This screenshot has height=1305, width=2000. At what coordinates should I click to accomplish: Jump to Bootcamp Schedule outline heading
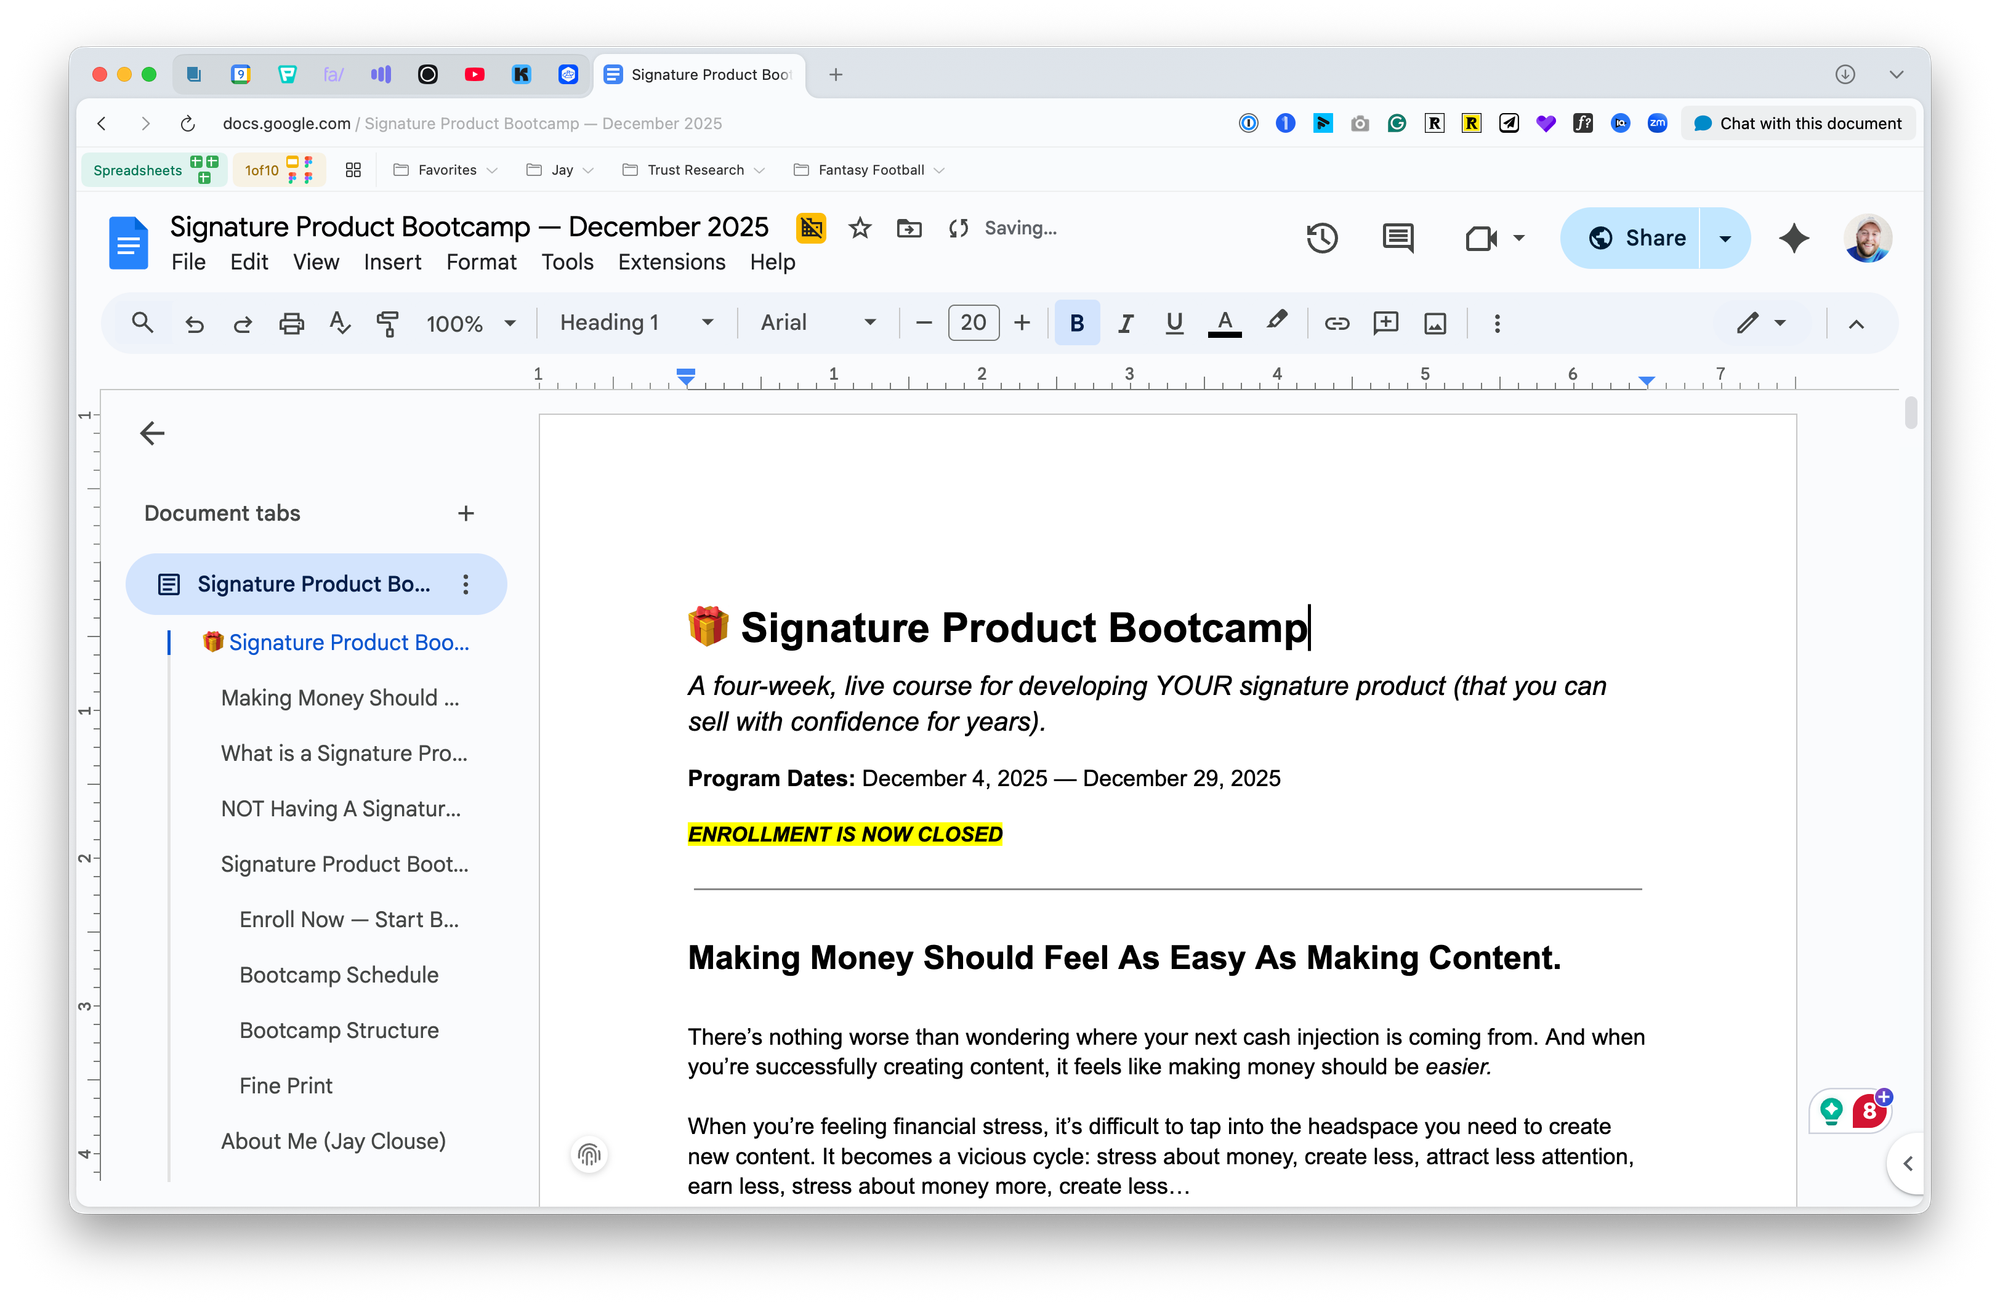339,975
